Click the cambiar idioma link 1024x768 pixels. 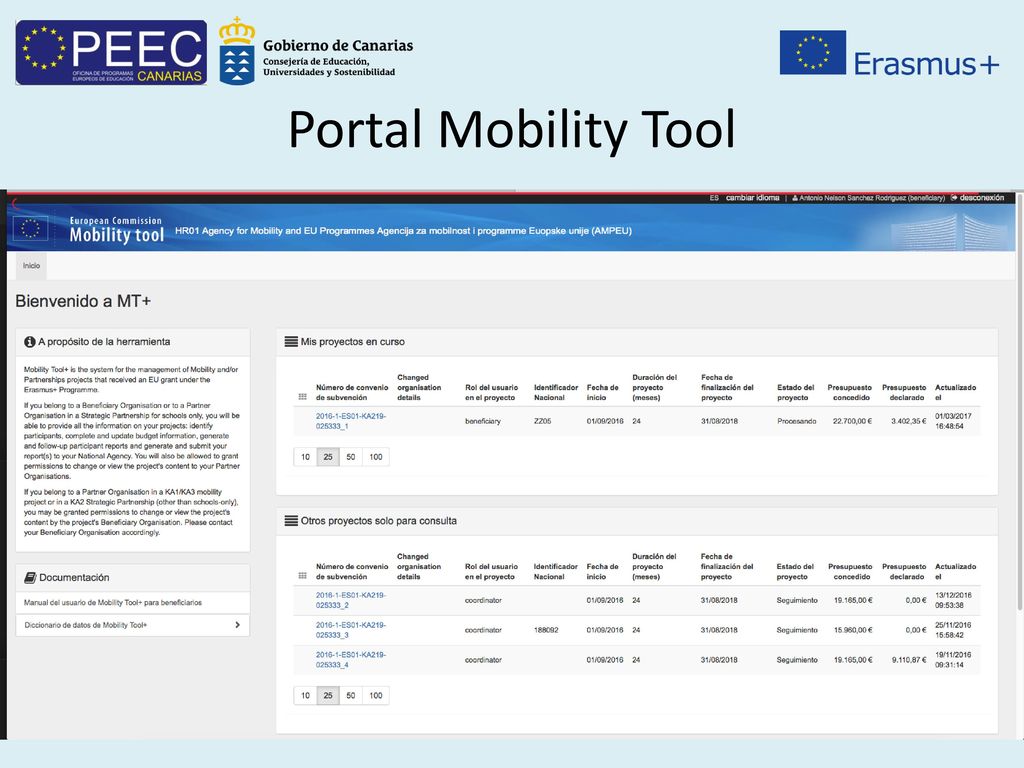pos(752,197)
